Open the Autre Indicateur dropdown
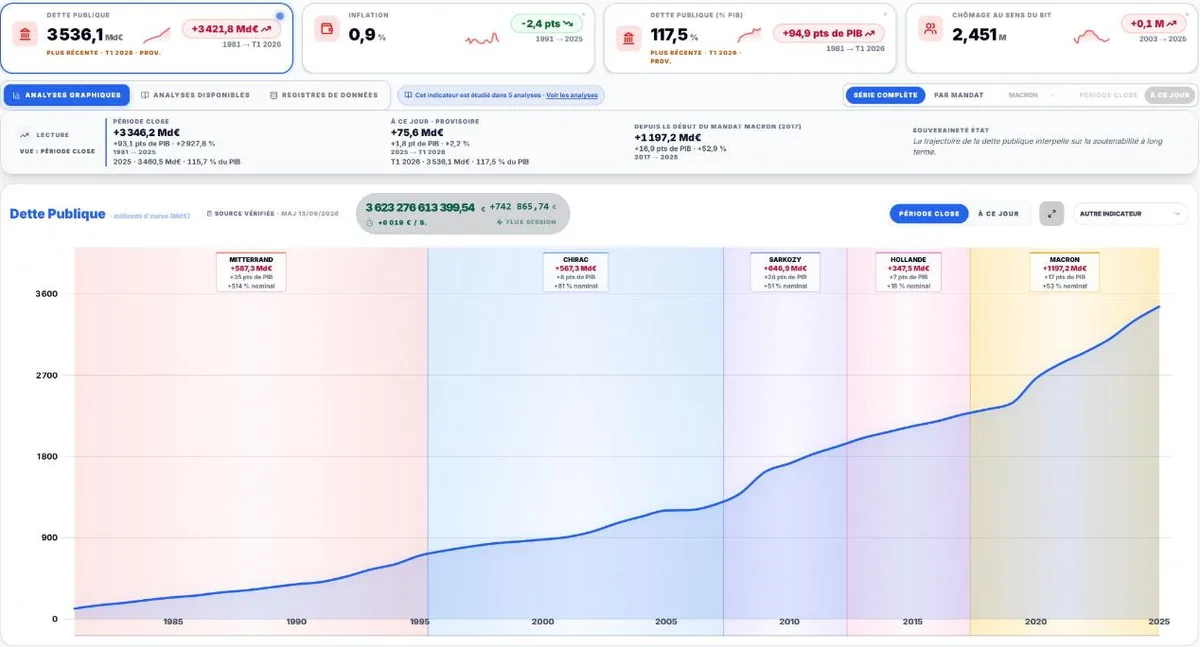Image resolution: width=1200 pixels, height=647 pixels. (x=1131, y=213)
